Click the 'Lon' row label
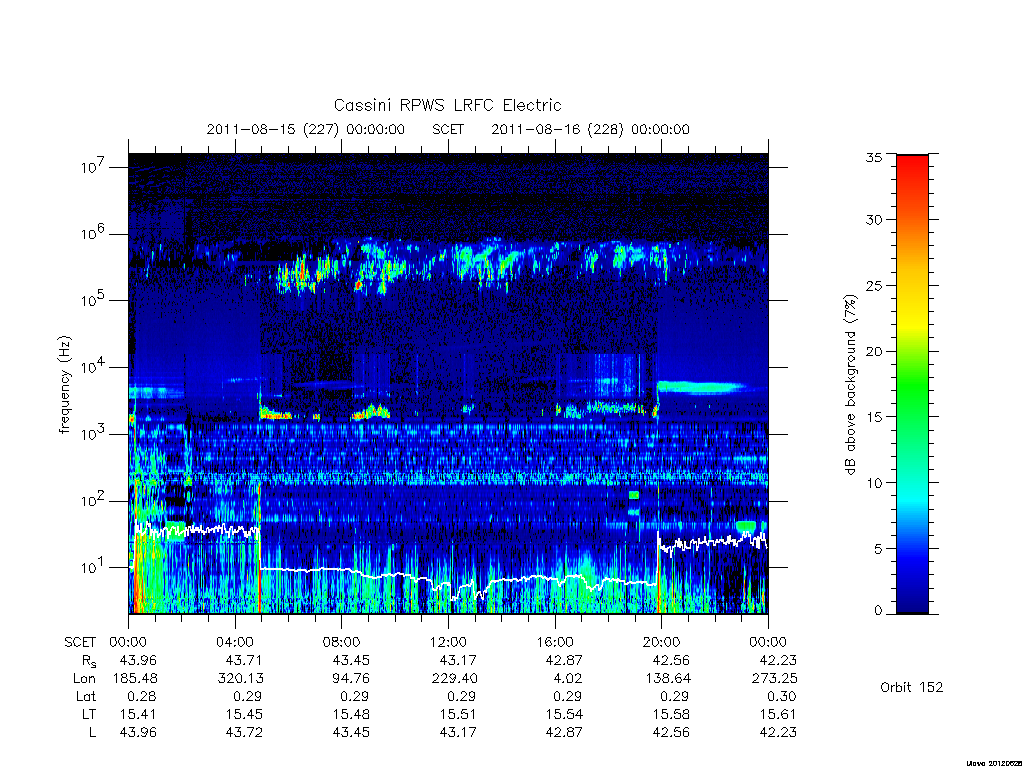Viewport: 1024px width, 768px height. pos(84,679)
